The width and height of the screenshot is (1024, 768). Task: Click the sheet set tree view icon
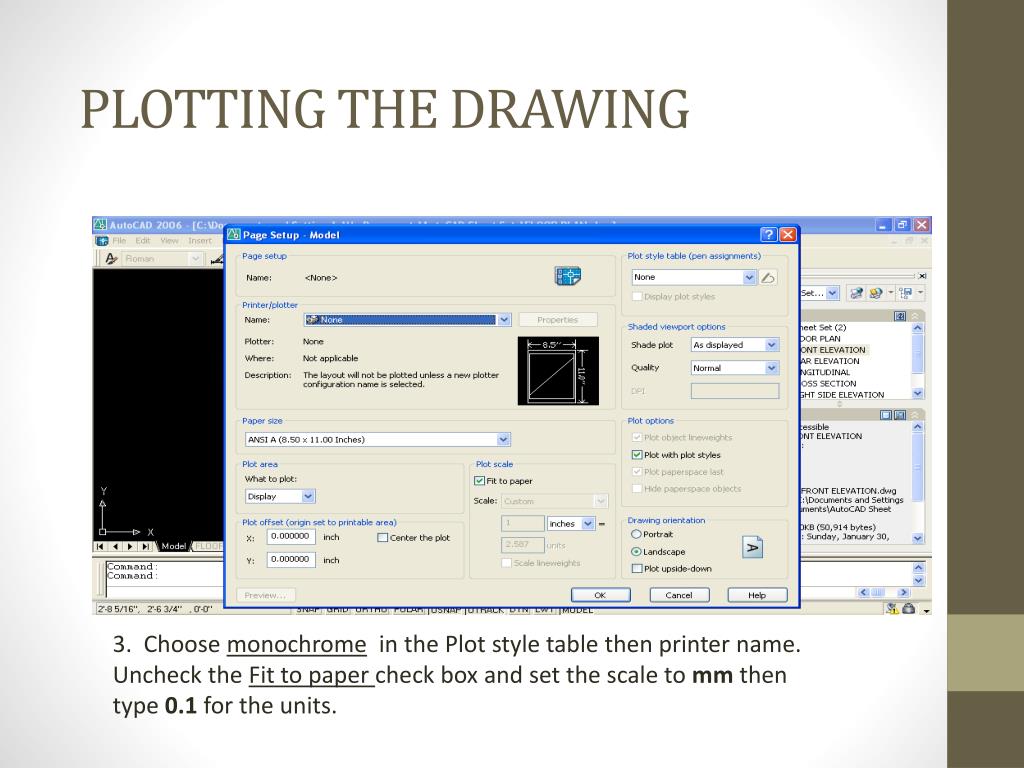pos(905,293)
